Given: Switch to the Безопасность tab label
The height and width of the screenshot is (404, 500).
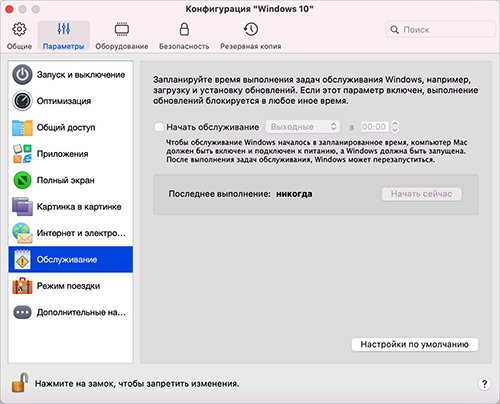Looking at the screenshot, I should click(184, 46).
